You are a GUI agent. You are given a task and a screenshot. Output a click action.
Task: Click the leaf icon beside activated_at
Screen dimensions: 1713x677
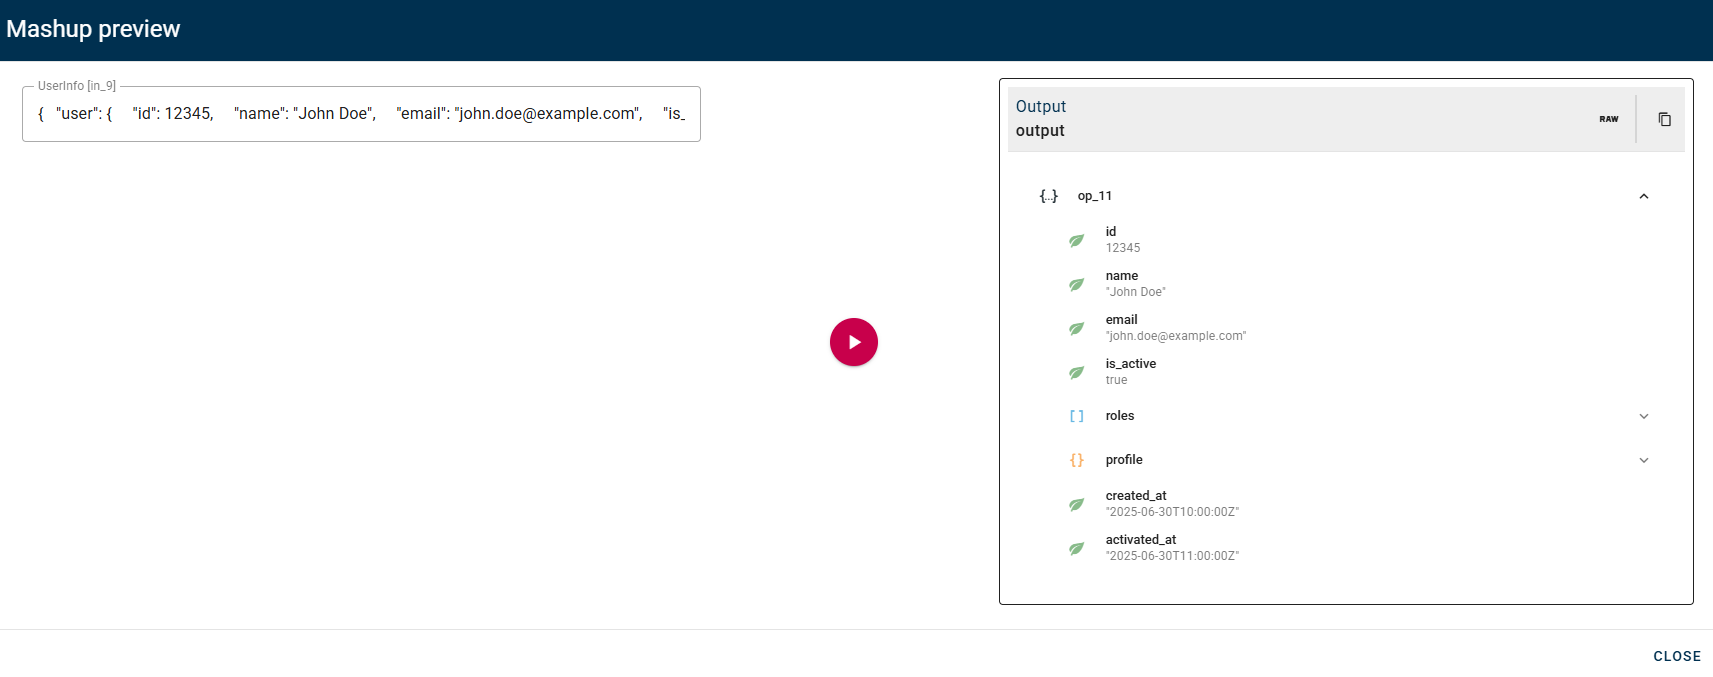point(1076,548)
